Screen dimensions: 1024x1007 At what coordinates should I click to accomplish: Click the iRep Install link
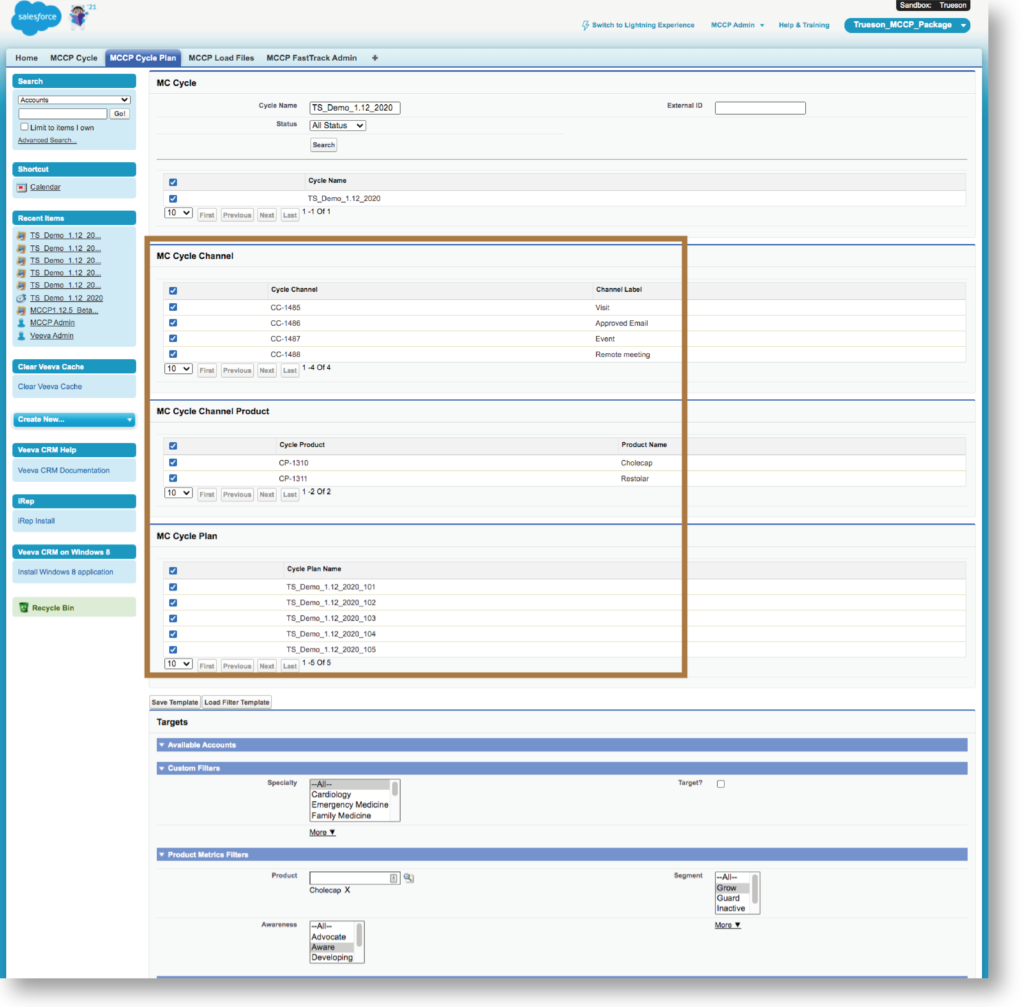pos(36,521)
